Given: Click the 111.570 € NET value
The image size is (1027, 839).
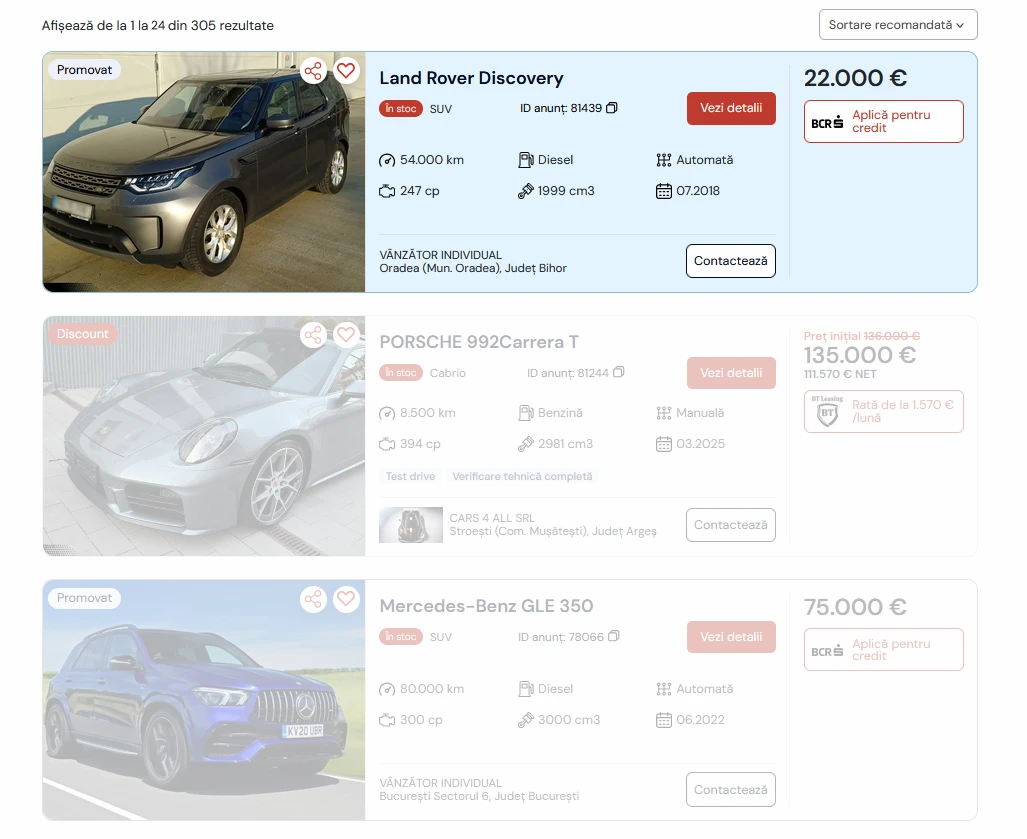Looking at the screenshot, I should [840, 374].
